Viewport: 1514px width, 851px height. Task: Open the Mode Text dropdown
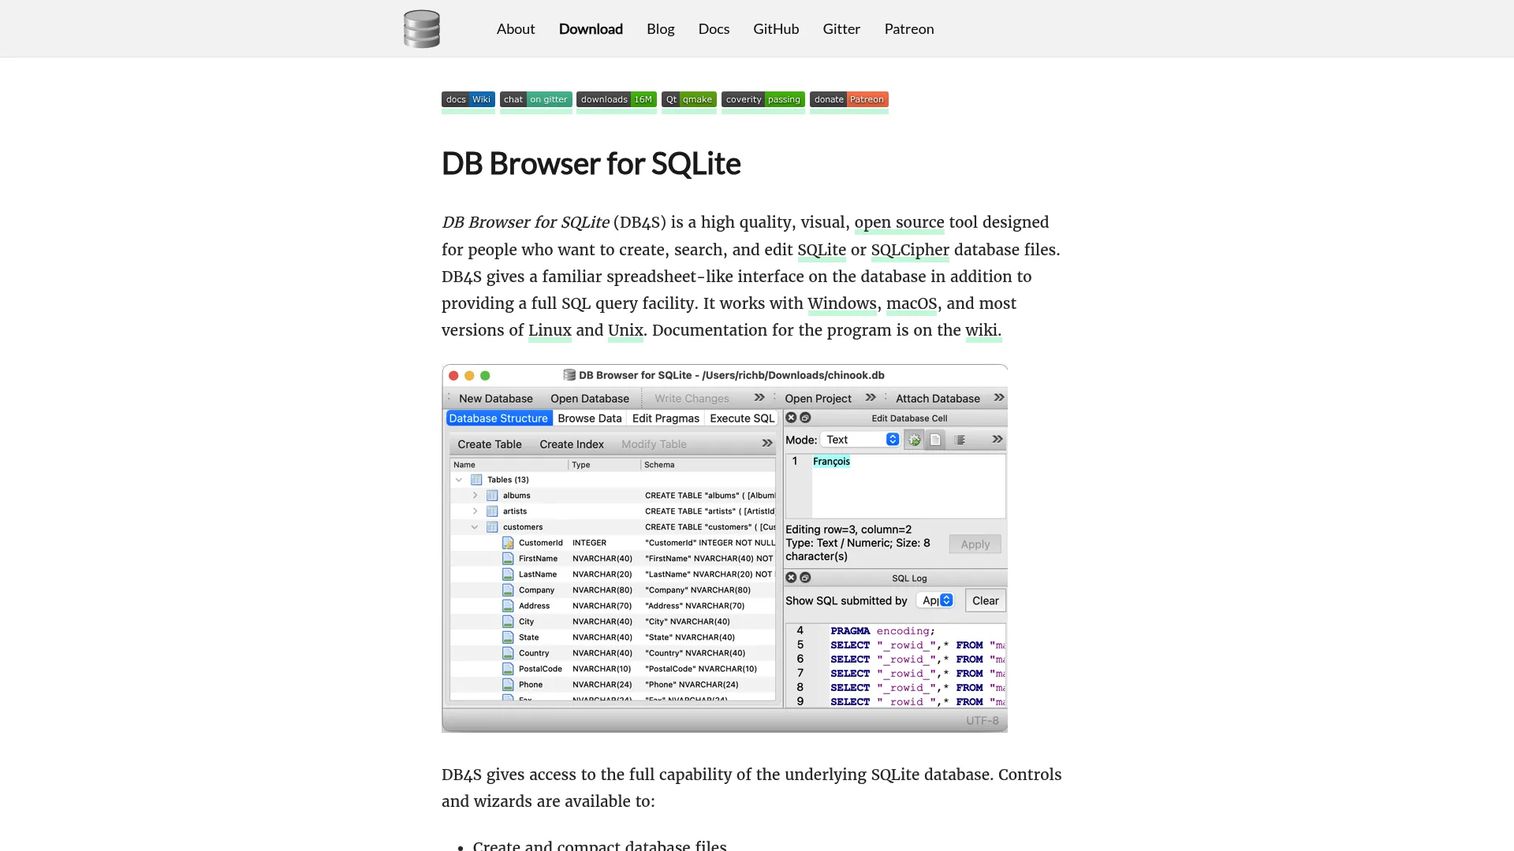coord(860,440)
